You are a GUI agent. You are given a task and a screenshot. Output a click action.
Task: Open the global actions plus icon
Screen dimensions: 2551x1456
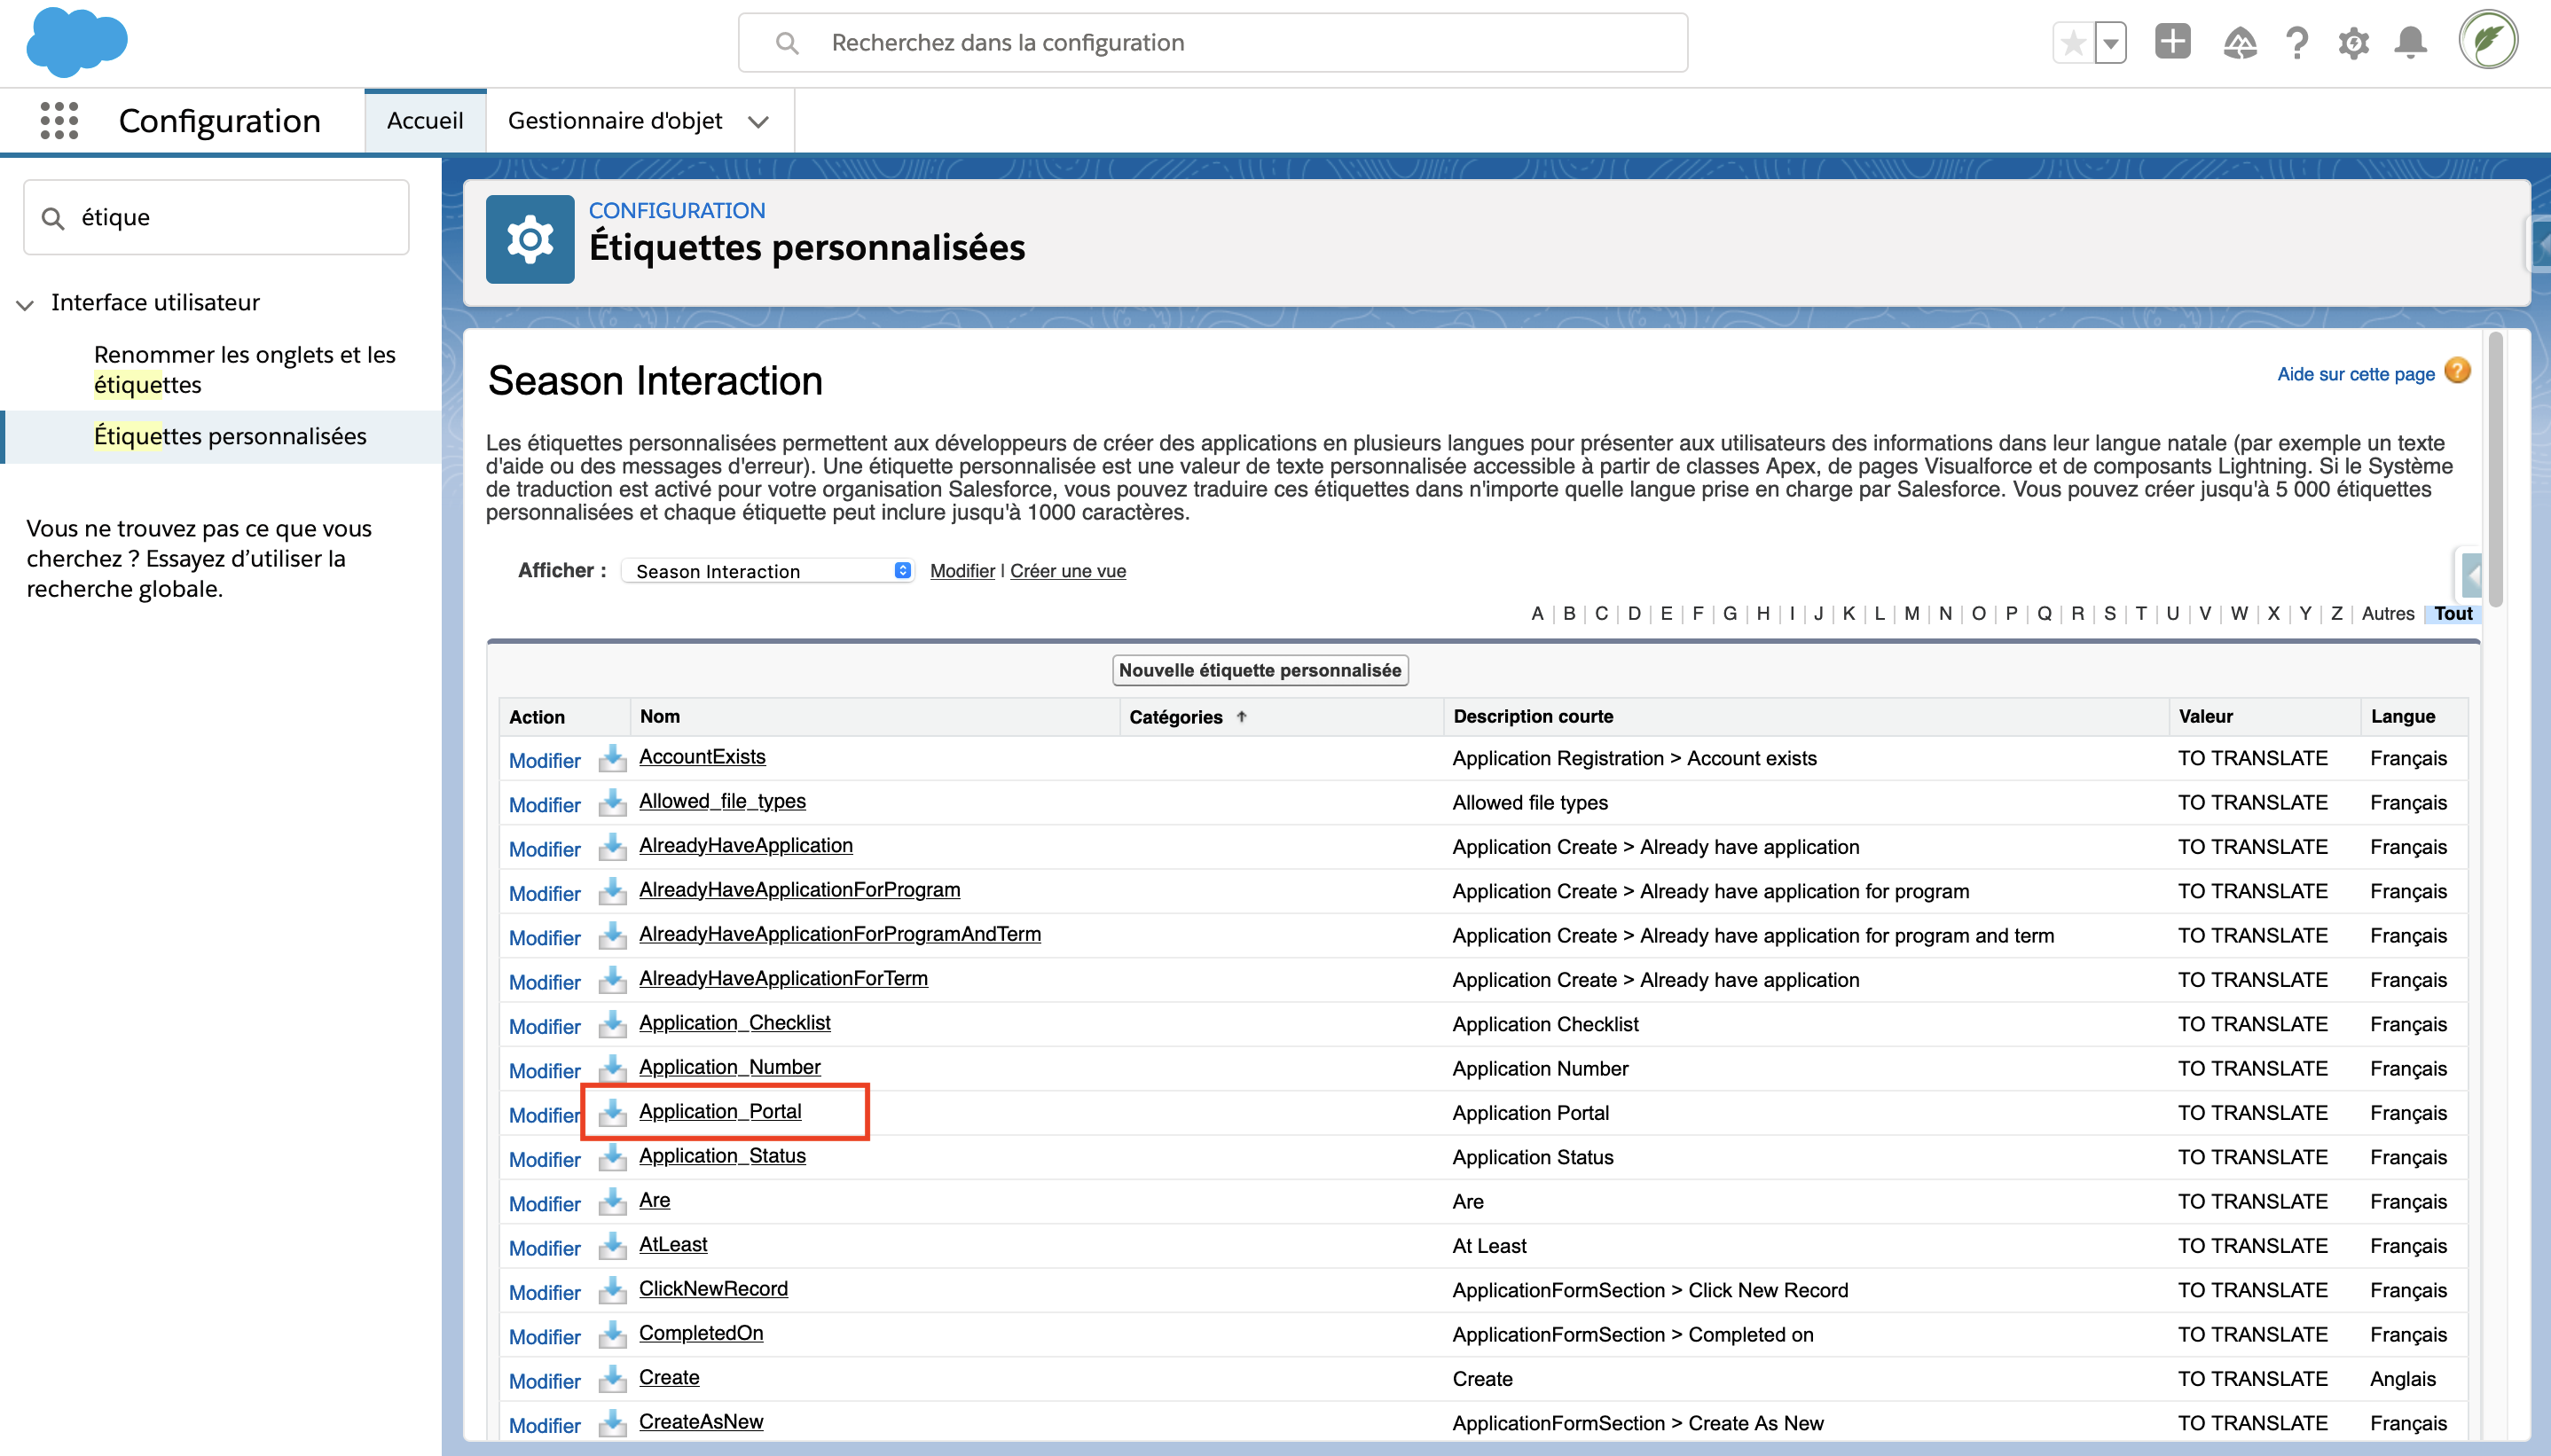click(2172, 42)
